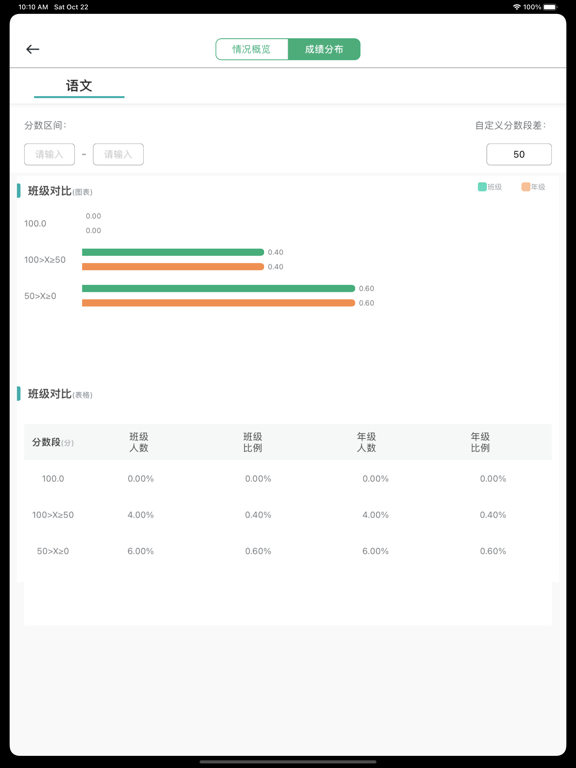Open the 语文 subject tab
Viewport: 576px width, 768px height.
tap(79, 86)
